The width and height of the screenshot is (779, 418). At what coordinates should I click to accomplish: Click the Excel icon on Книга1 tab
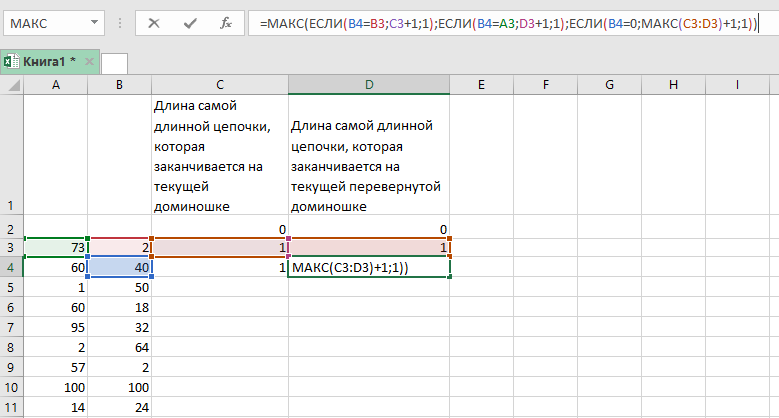tap(9, 62)
